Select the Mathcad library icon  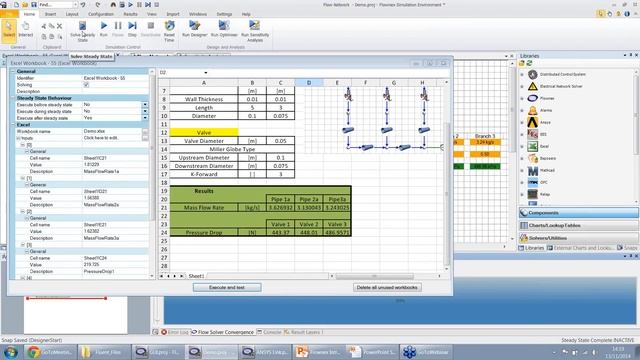pos(533,170)
